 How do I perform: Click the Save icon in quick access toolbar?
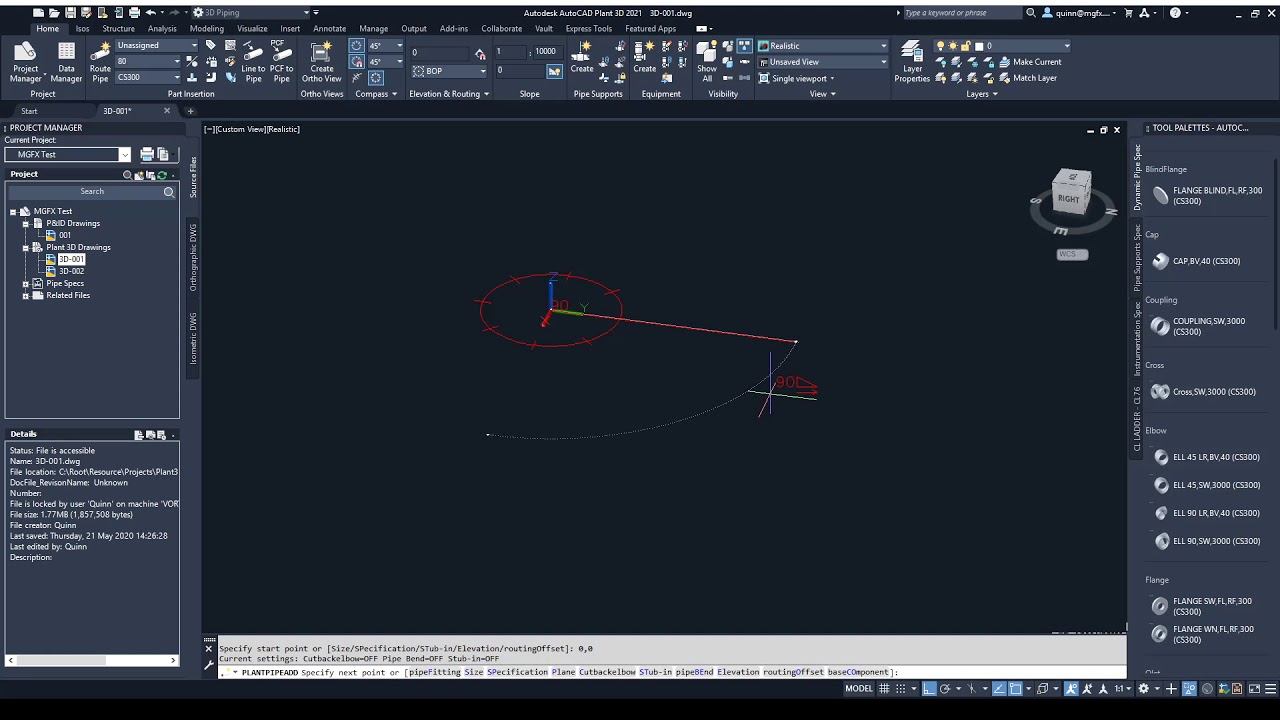coord(69,13)
